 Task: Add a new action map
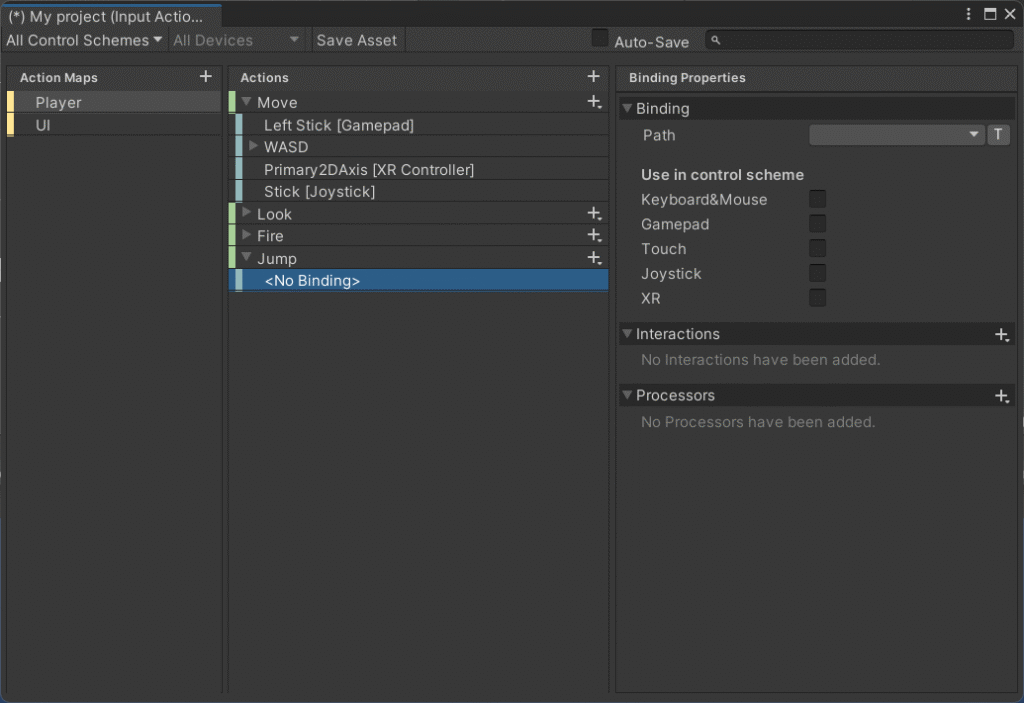[206, 77]
